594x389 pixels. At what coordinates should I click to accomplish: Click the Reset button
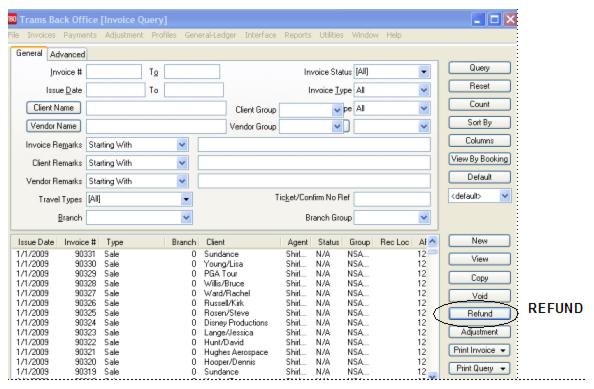point(479,86)
